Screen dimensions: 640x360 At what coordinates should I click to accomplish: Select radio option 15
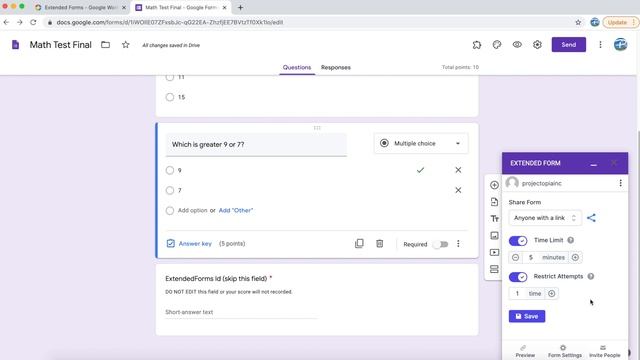coord(170,97)
